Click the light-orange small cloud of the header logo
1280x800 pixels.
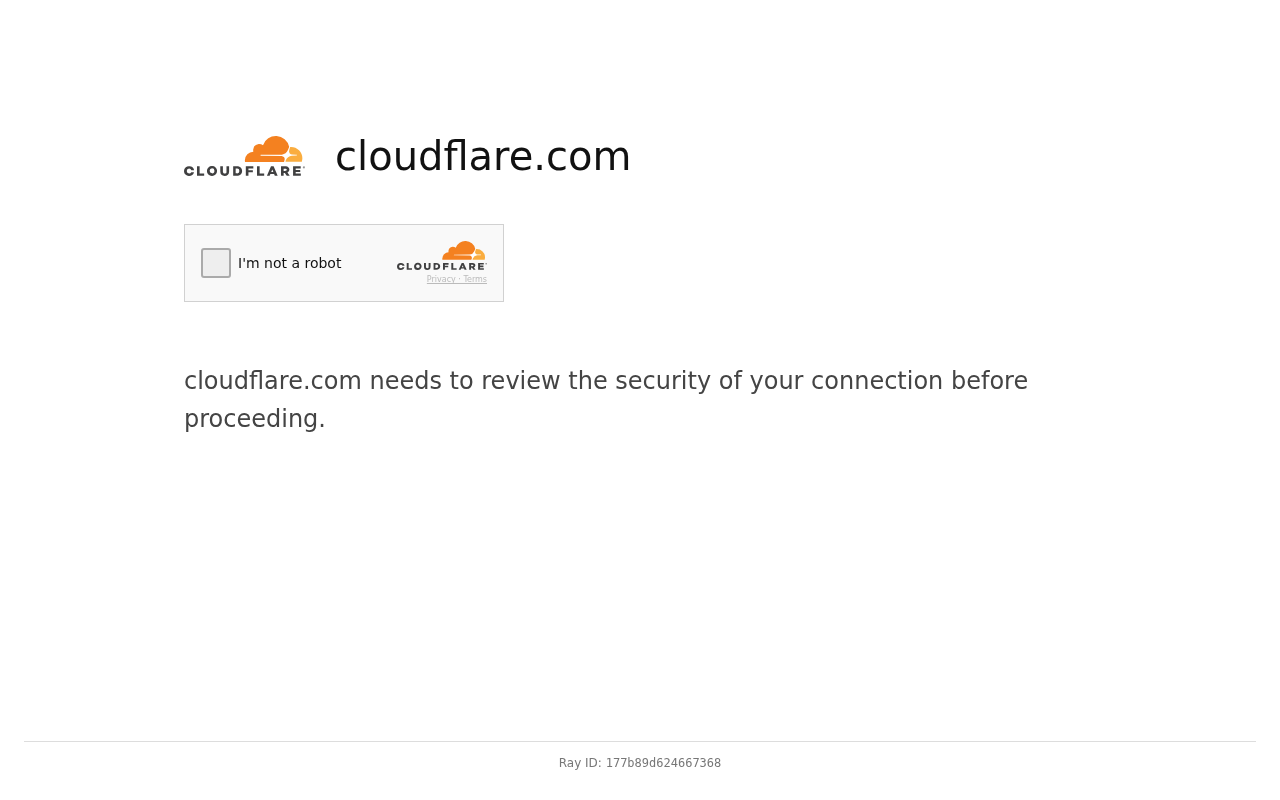click(x=295, y=155)
